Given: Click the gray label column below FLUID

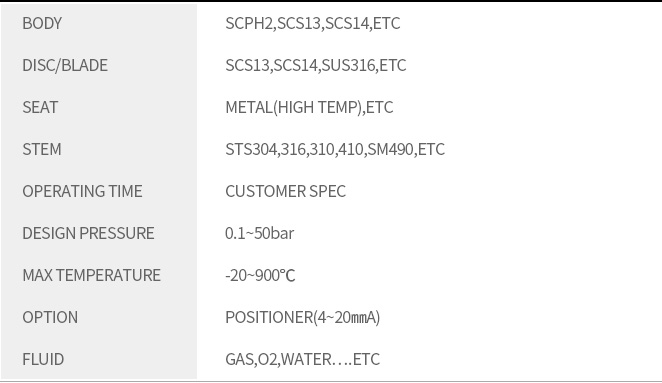Looking at the screenshot, I should tap(99, 375).
